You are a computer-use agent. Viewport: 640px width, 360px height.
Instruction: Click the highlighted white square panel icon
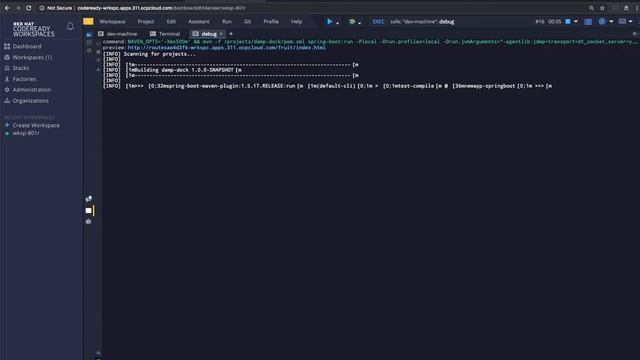click(x=89, y=211)
